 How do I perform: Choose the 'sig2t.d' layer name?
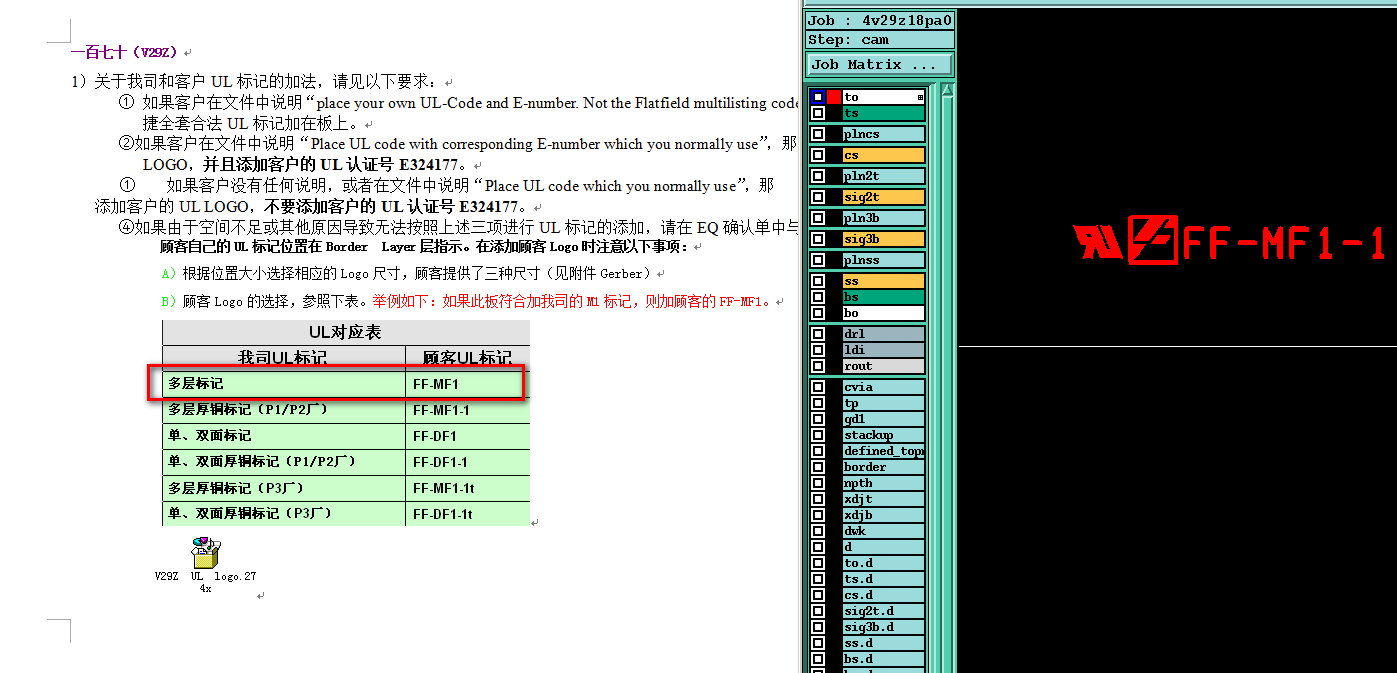[884, 611]
